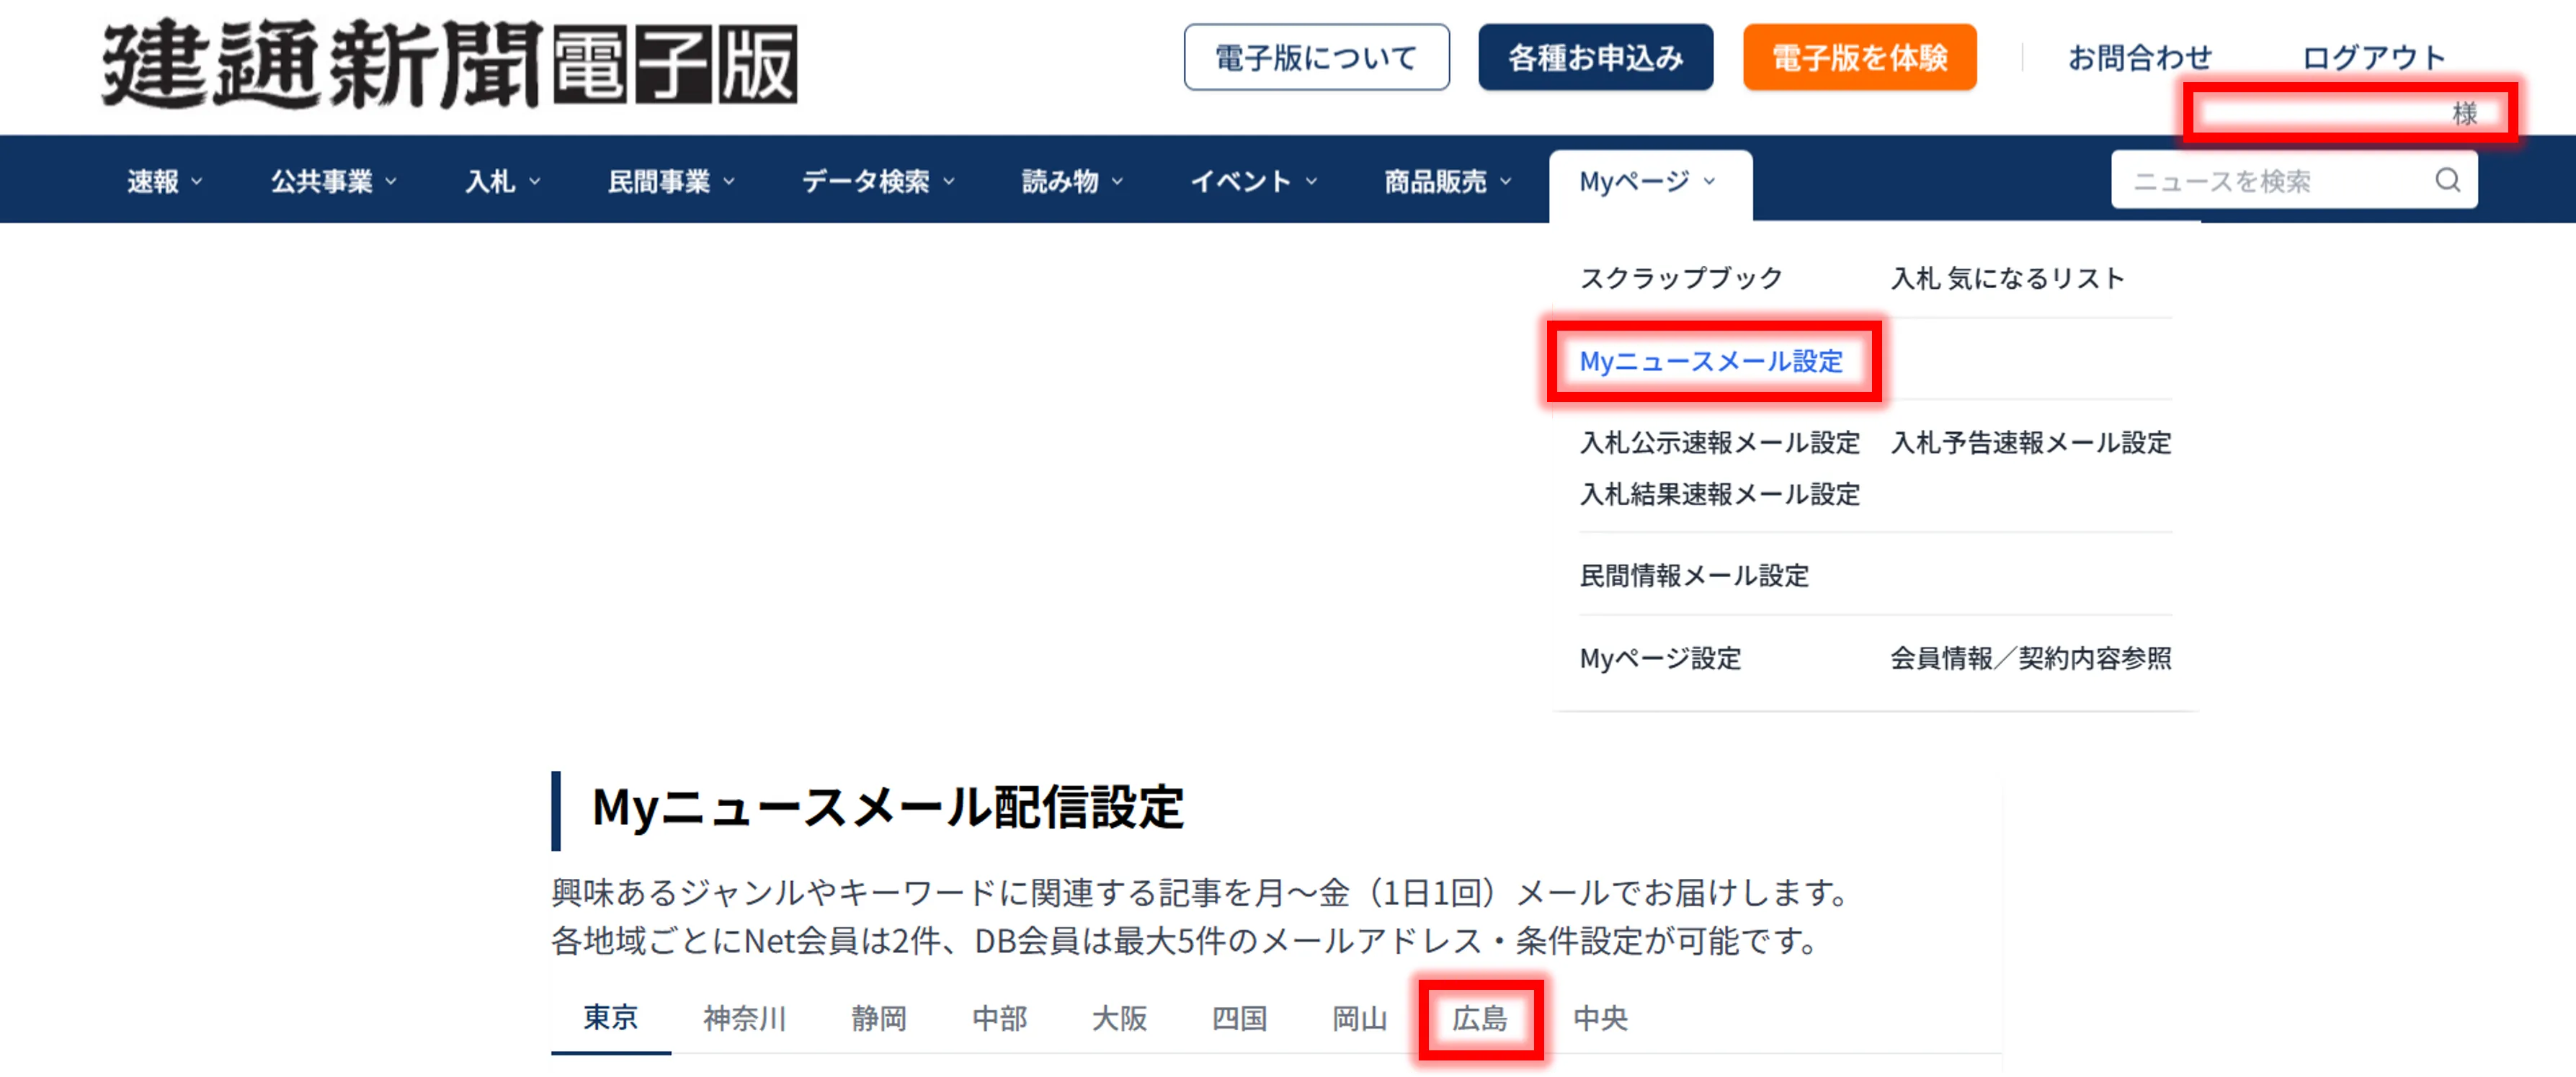2576x1077 pixels.
Task: Switch to the 中央 tab
Action: [x=1600, y=1018]
